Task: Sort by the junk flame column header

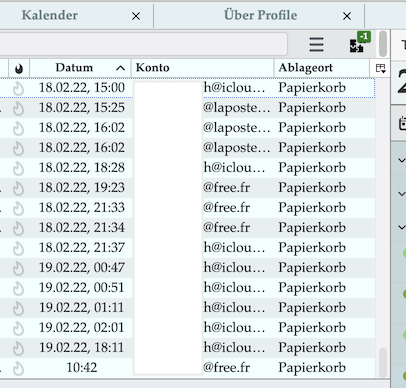Action: coord(19,68)
